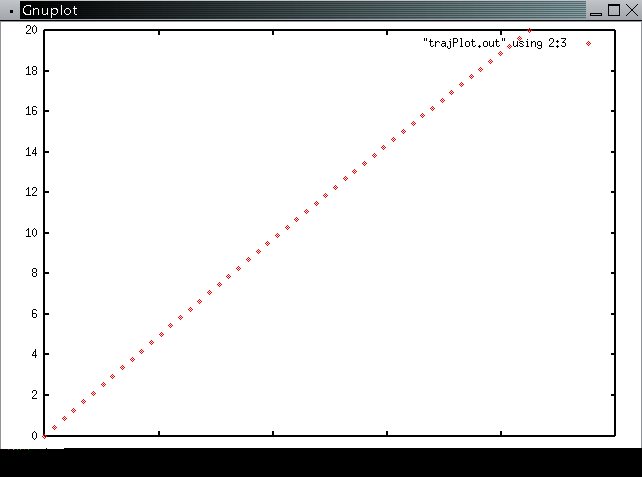
Task: Click y-axis label 18
Action: click(x=31, y=71)
